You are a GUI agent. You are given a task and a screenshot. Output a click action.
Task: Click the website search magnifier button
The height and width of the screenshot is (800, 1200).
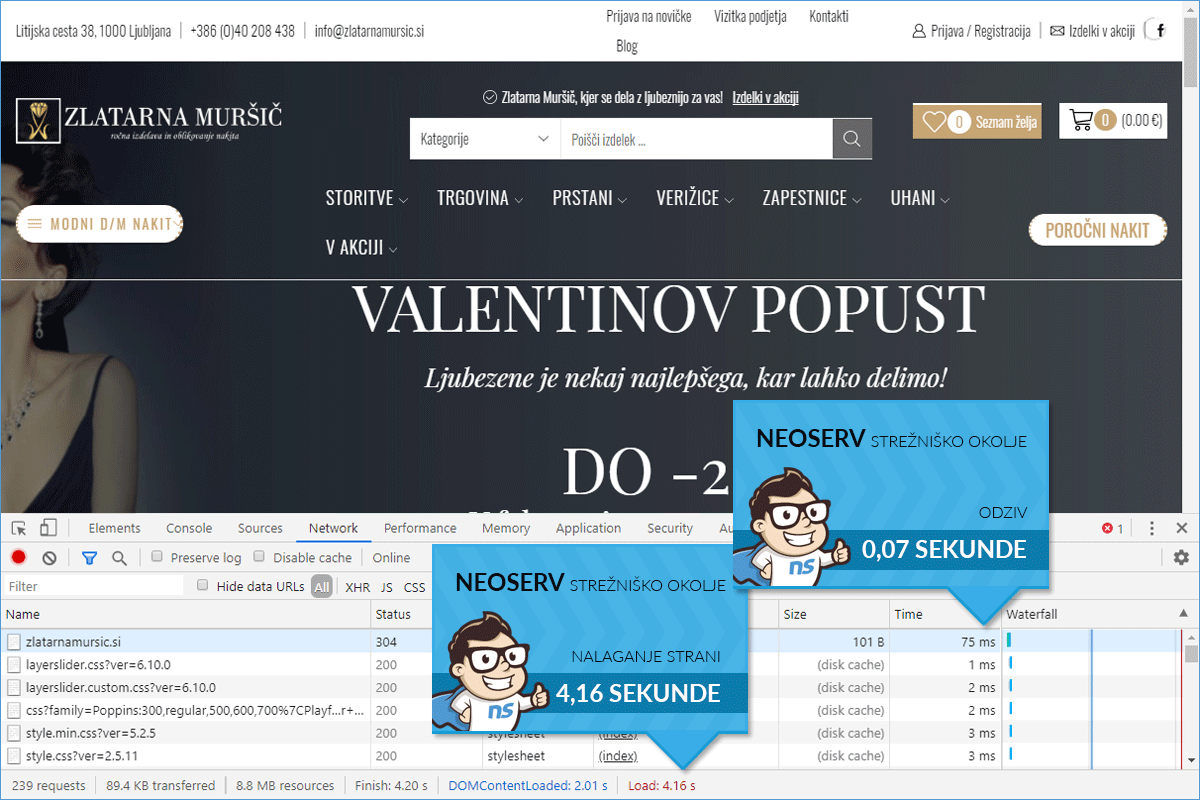point(852,139)
